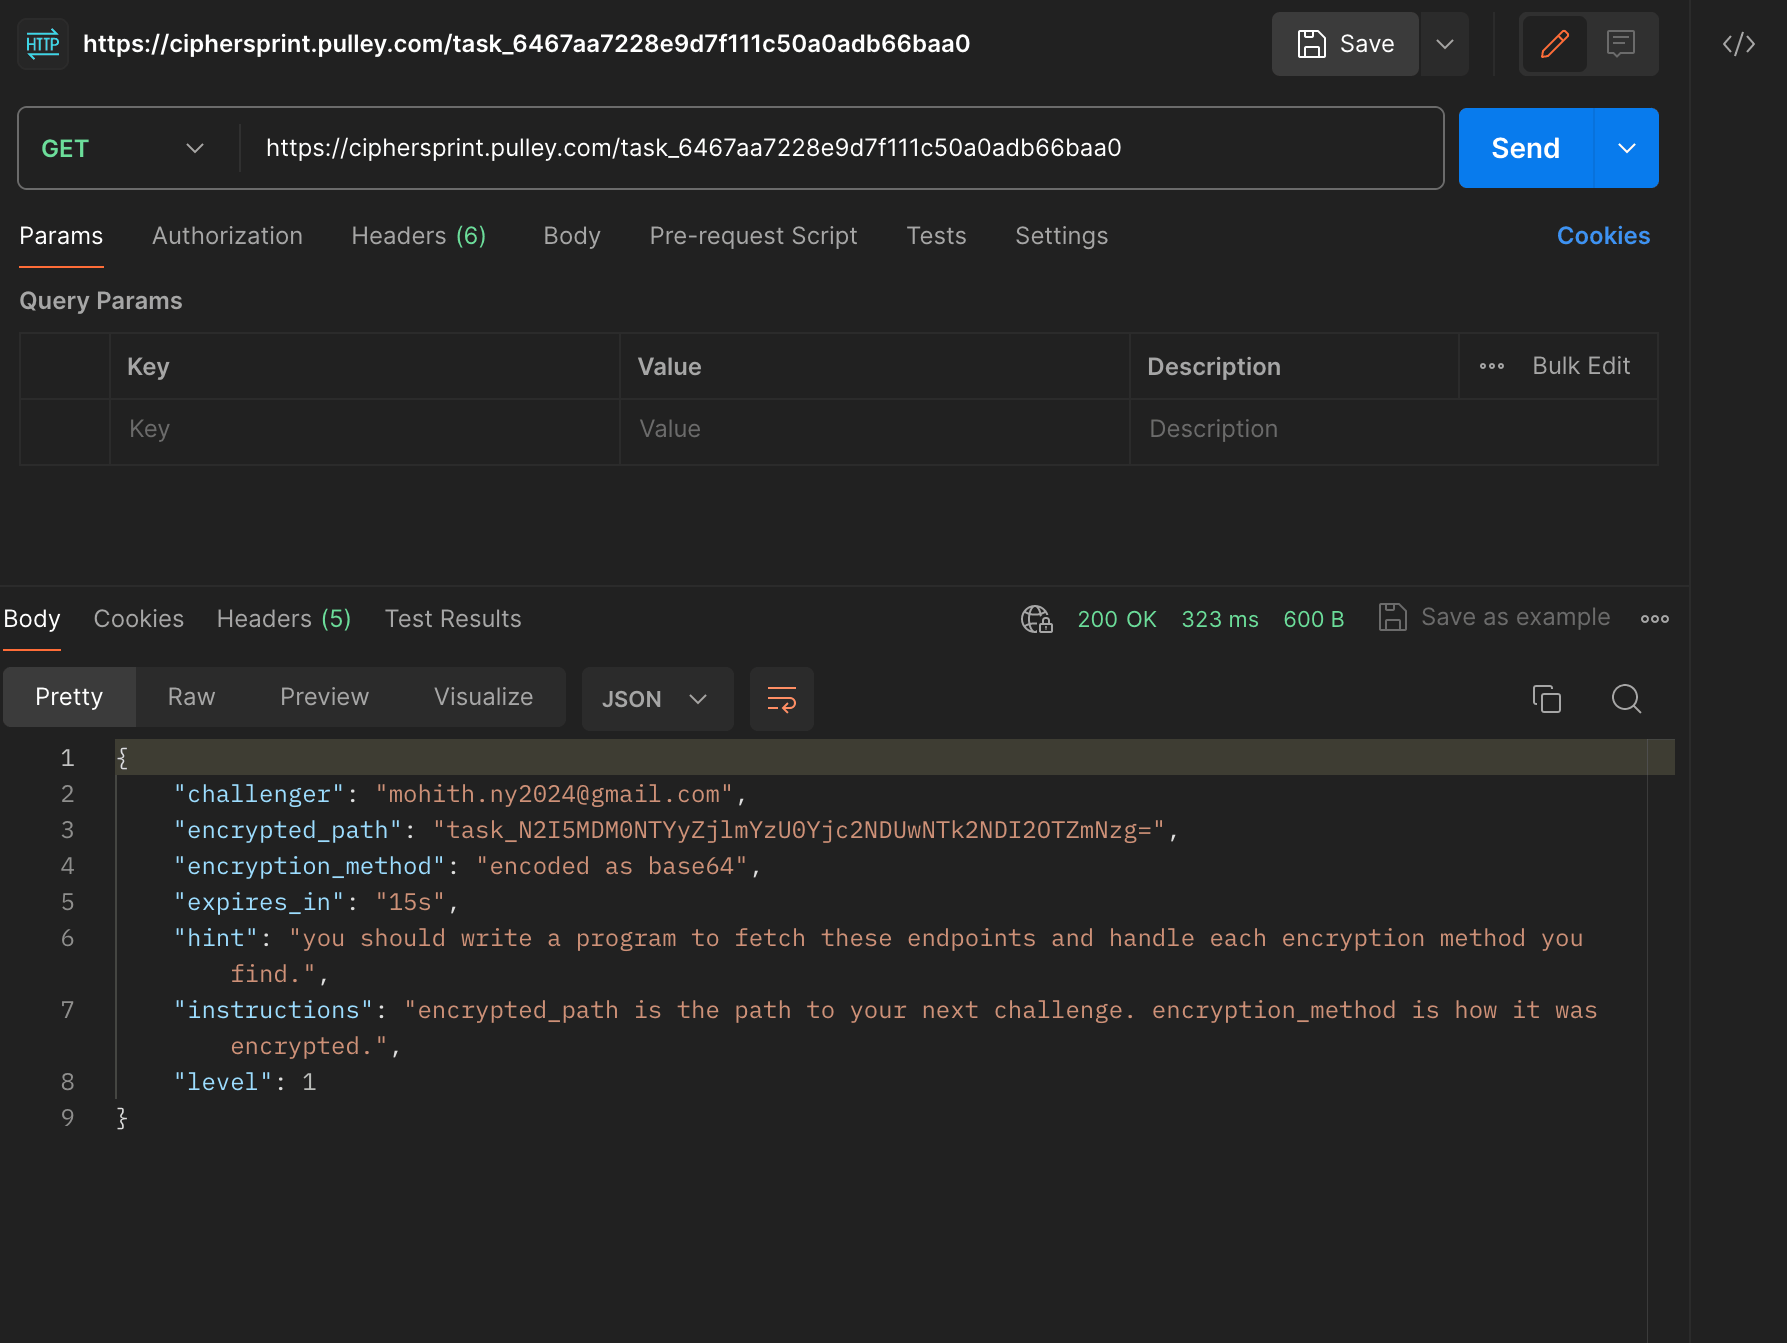
Task: Click the "encoded as base64" value
Action: pyautogui.click(x=612, y=866)
